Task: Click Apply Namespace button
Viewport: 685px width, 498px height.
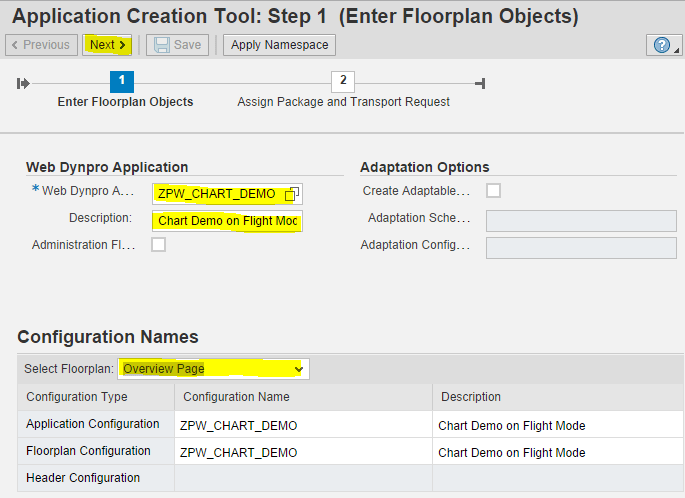Action: (x=280, y=45)
